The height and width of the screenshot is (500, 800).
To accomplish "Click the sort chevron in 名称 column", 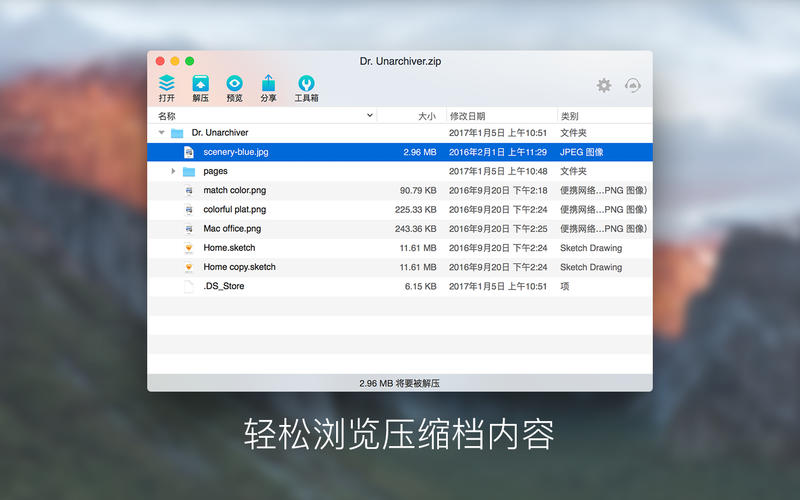I will click(369, 116).
